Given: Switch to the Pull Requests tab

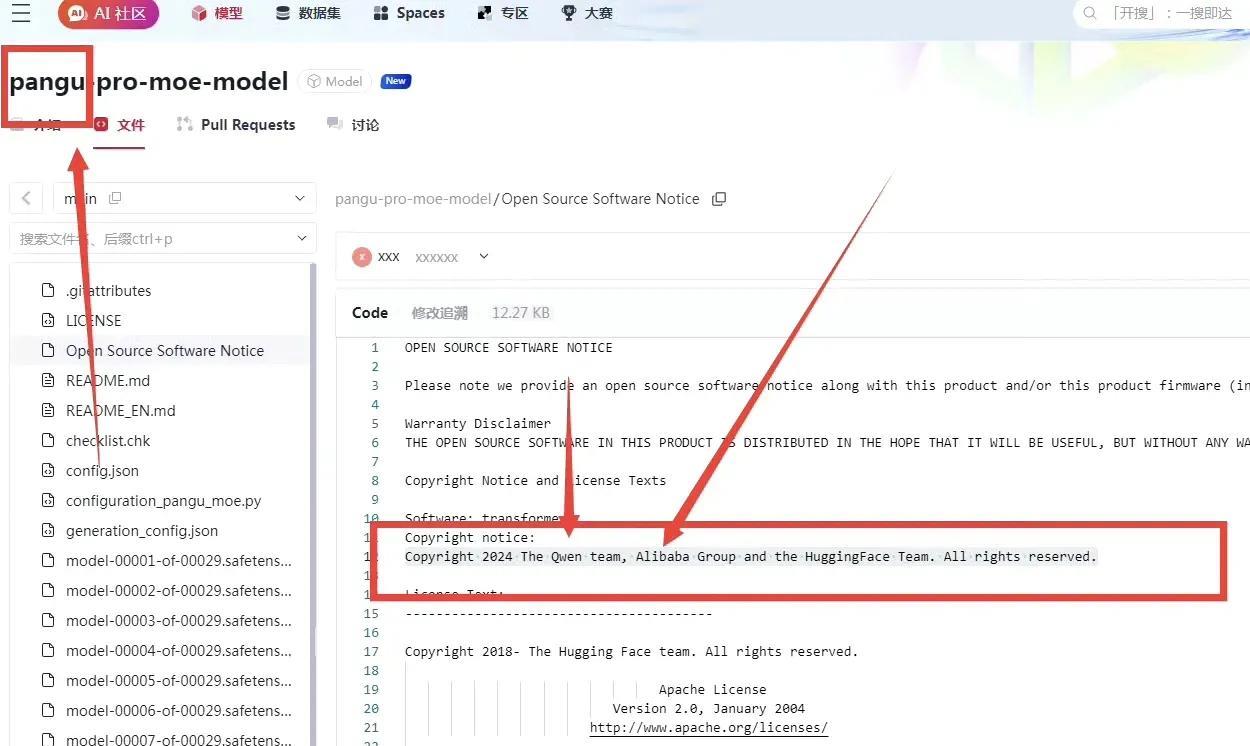Looking at the screenshot, I should click(x=236, y=125).
